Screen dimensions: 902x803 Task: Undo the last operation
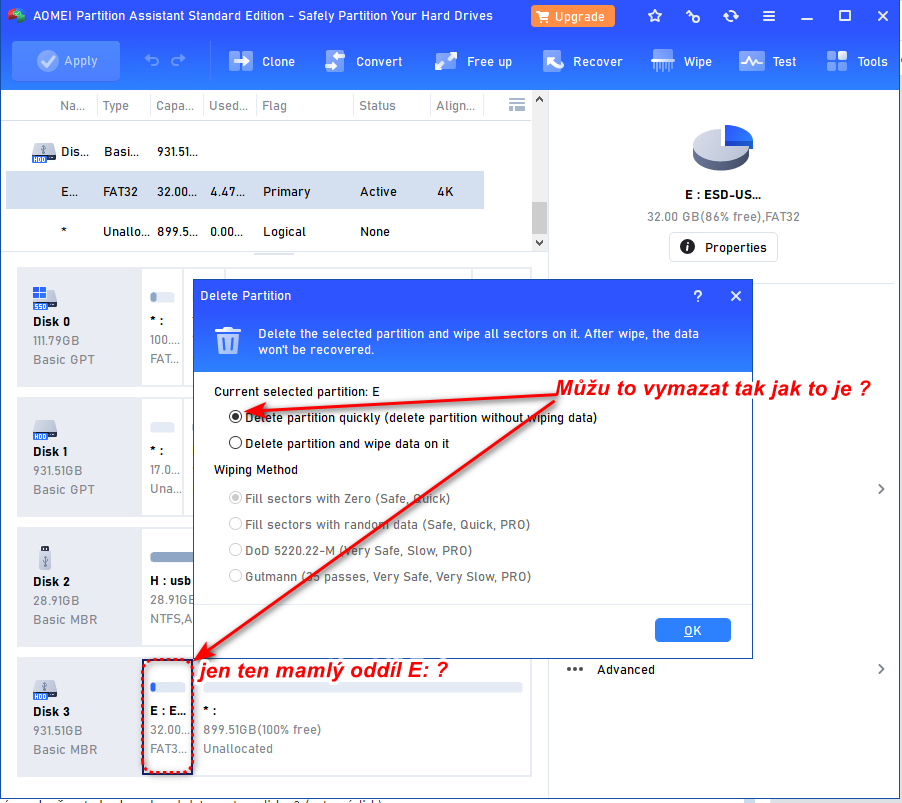click(152, 60)
